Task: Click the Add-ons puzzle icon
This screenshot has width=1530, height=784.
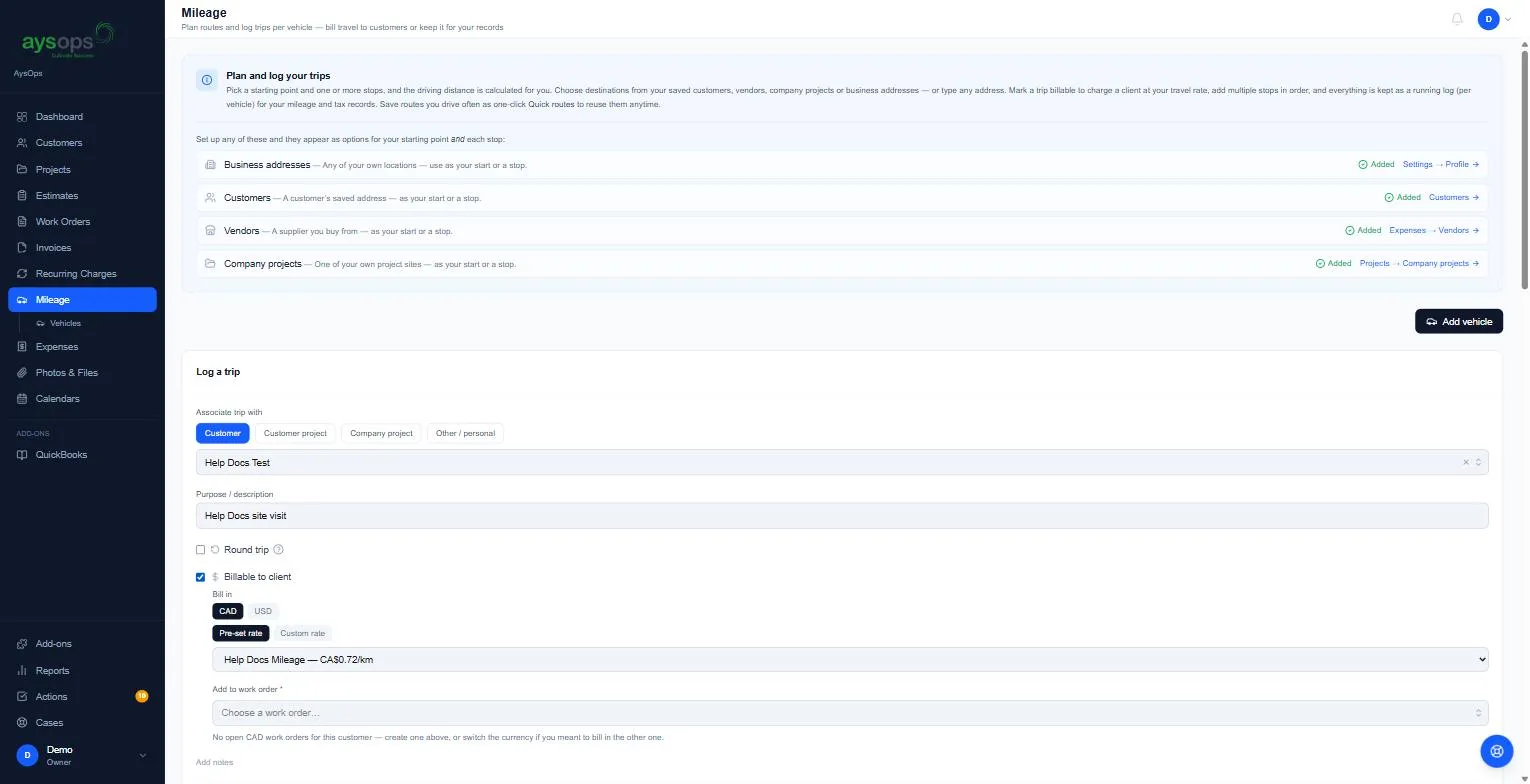Action: point(22,644)
